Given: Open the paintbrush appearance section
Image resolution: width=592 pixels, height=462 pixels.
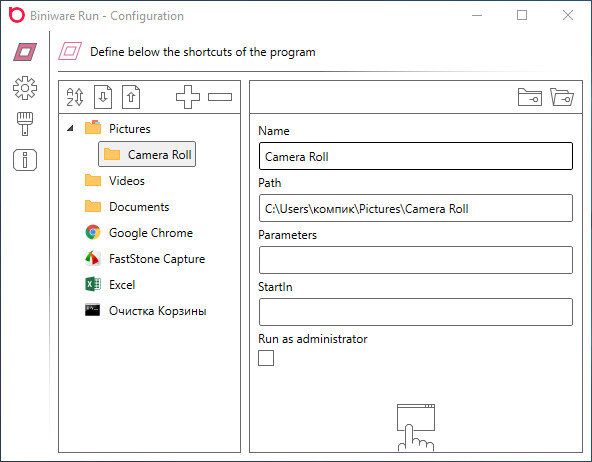Looking at the screenshot, I should coord(25,124).
